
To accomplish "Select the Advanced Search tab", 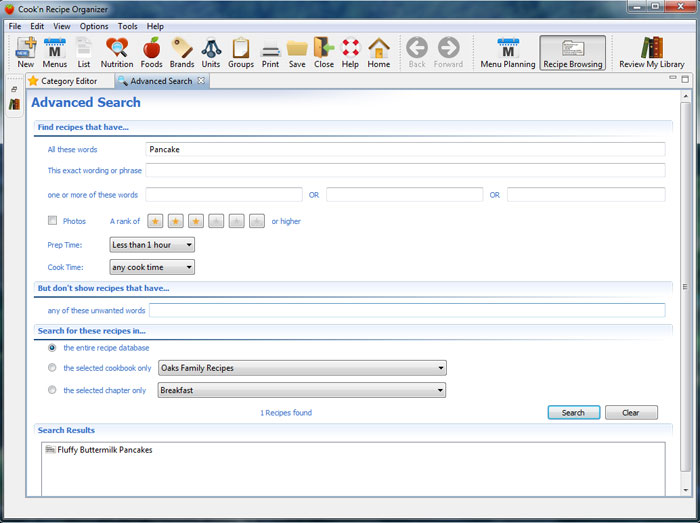I will [161, 81].
